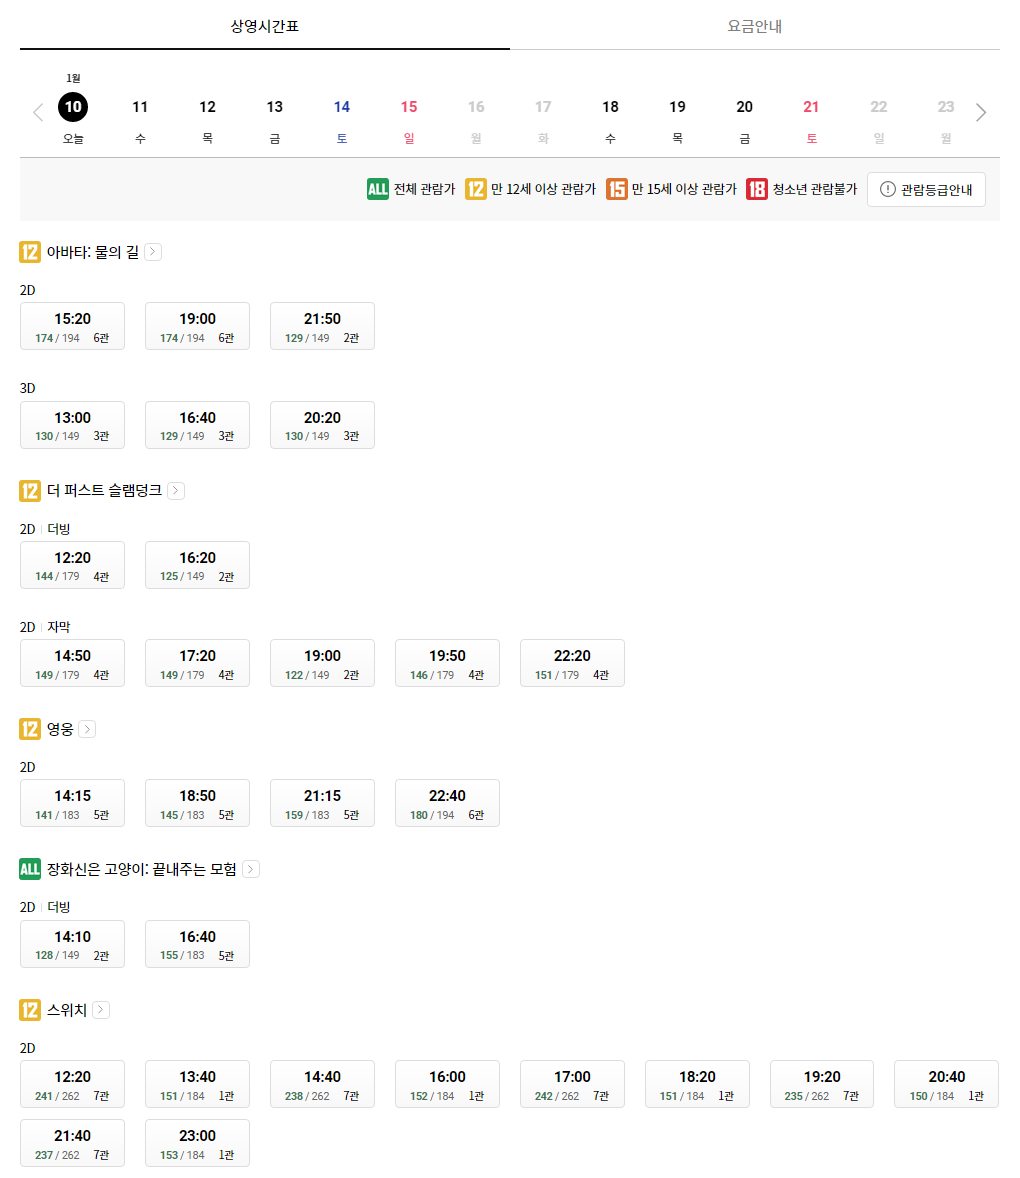Book 아바타 3D 13:00 showing
The image size is (1020, 1178).
click(x=72, y=424)
